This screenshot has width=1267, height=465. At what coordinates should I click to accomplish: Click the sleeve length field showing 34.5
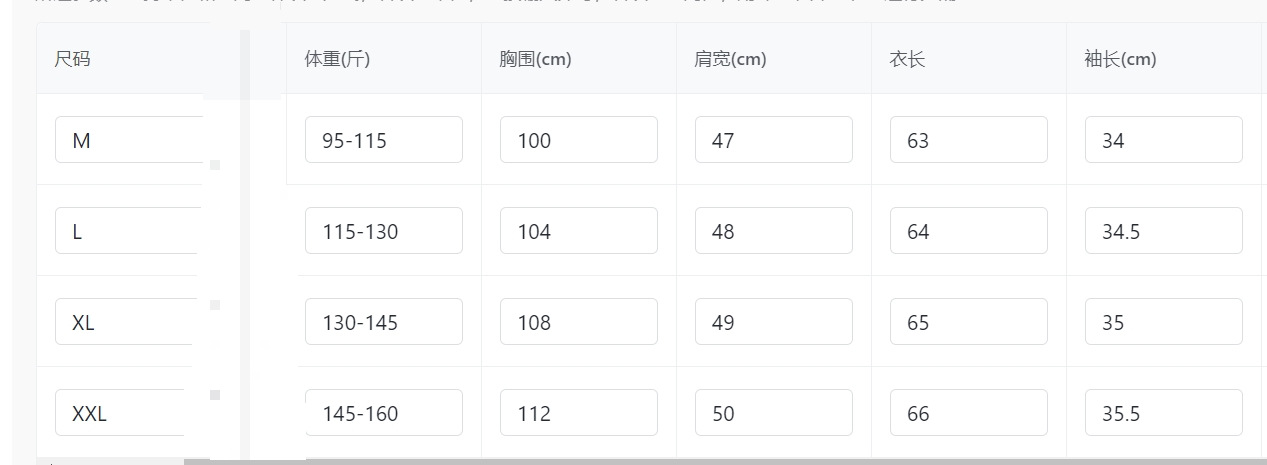click(x=1164, y=231)
